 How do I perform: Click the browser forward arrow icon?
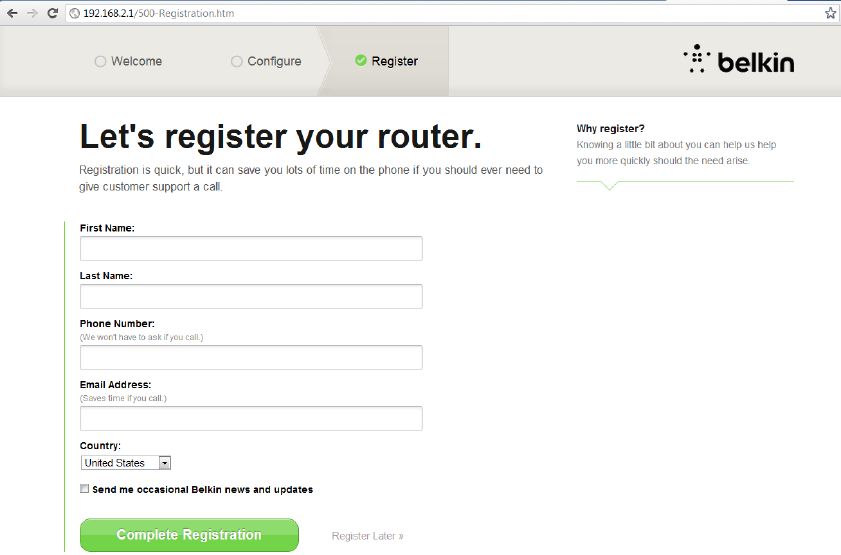32,13
